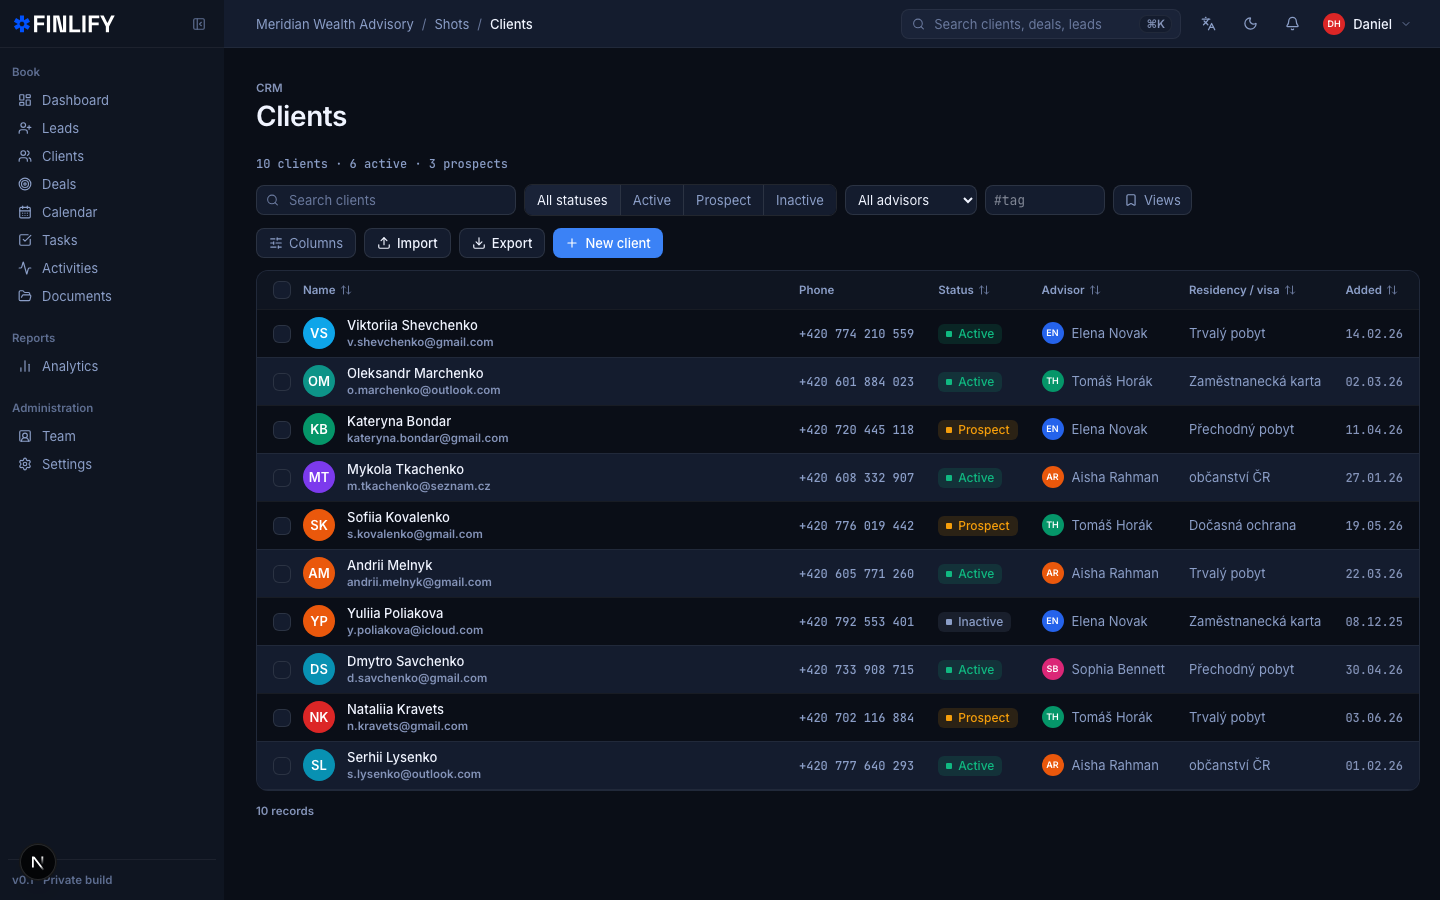Open Calendar in the sidebar
This screenshot has height=900, width=1440.
coord(112,212)
